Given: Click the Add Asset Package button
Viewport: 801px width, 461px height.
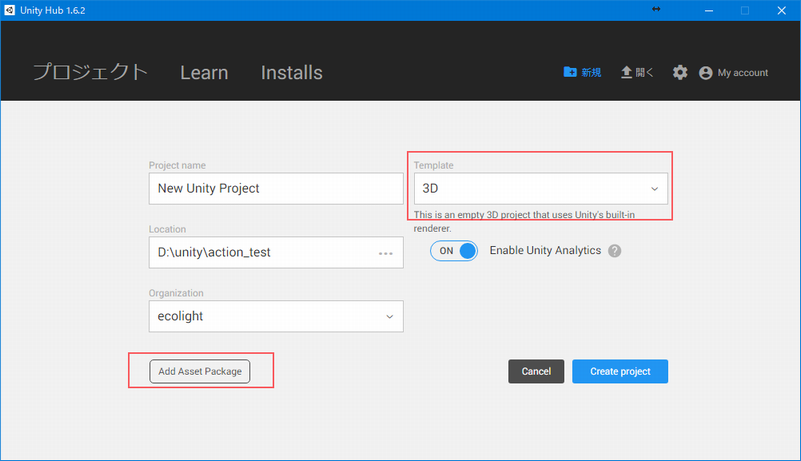Looking at the screenshot, I should pyautogui.click(x=200, y=372).
